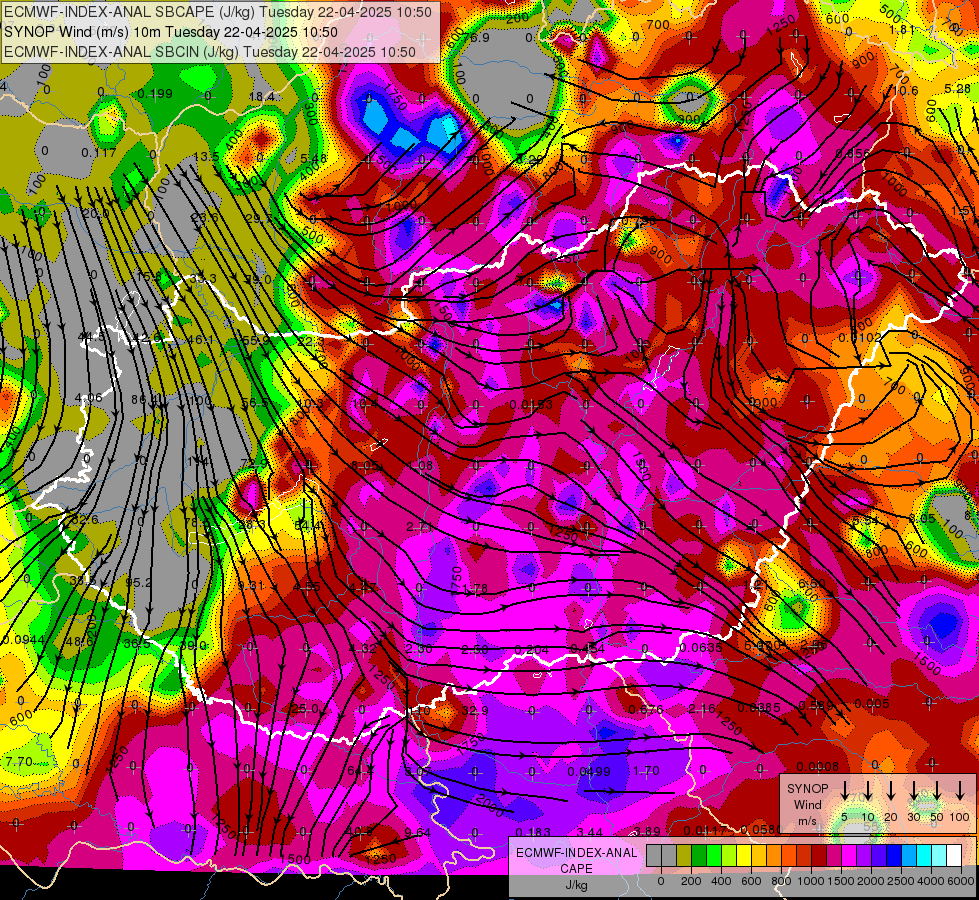Click the station value '0.199'
The height and width of the screenshot is (900, 979).
[x=155, y=94]
